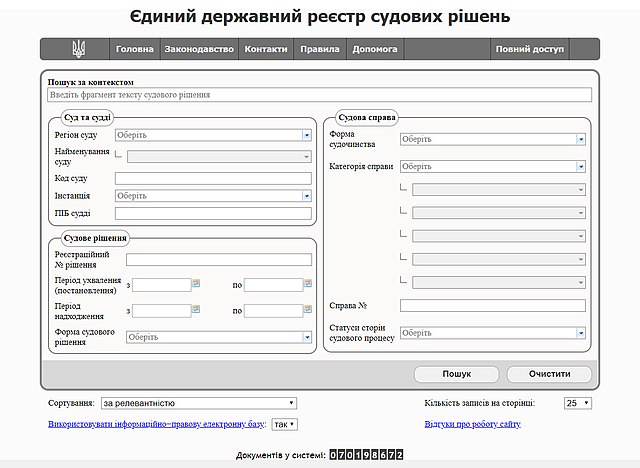
Task: Click the document counter 070198672
Action: coord(366,455)
